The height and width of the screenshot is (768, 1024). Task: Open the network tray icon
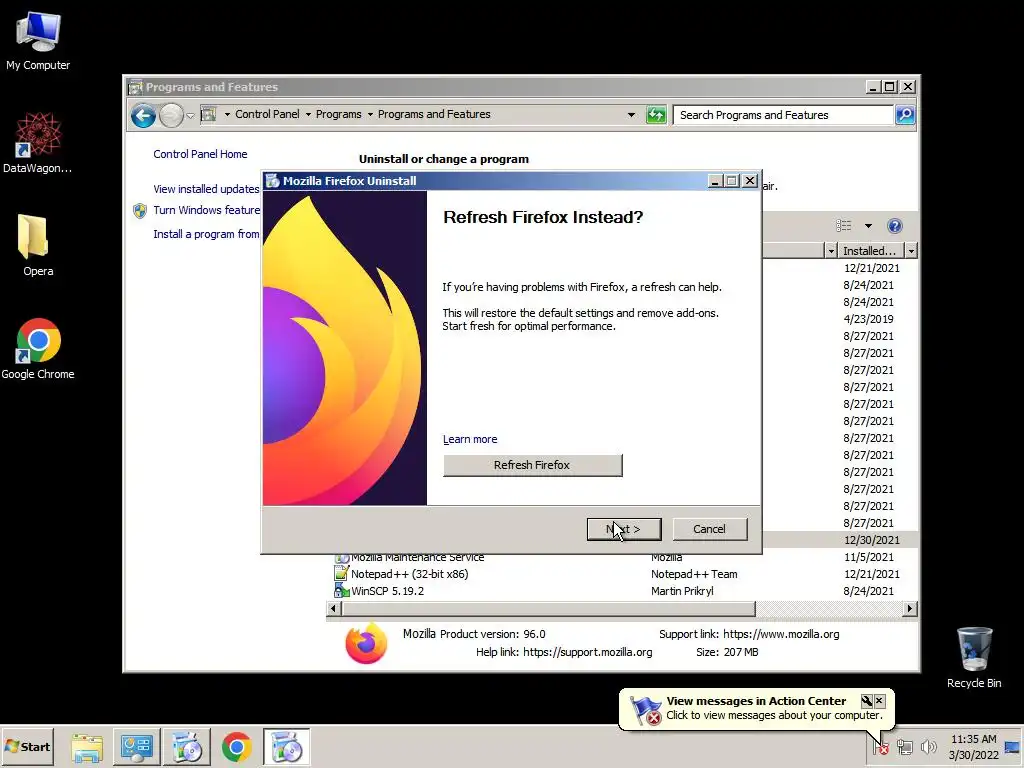click(x=904, y=746)
